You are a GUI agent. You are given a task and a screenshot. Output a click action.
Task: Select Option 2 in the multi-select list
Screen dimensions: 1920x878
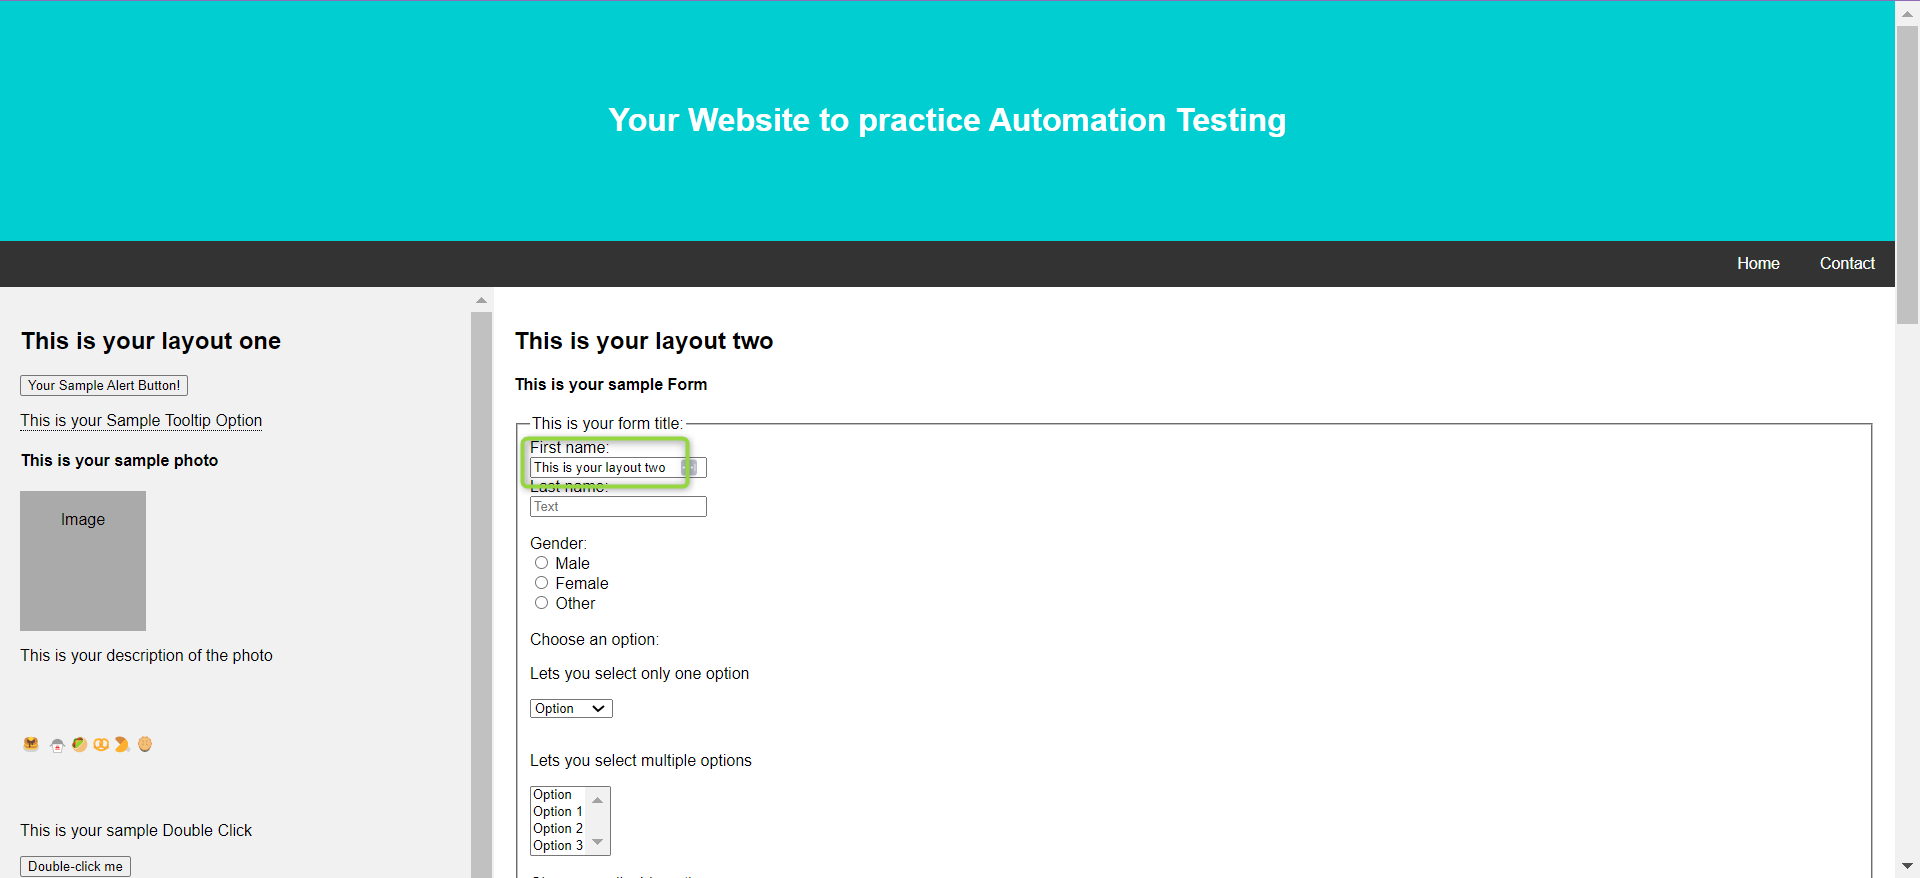[558, 829]
